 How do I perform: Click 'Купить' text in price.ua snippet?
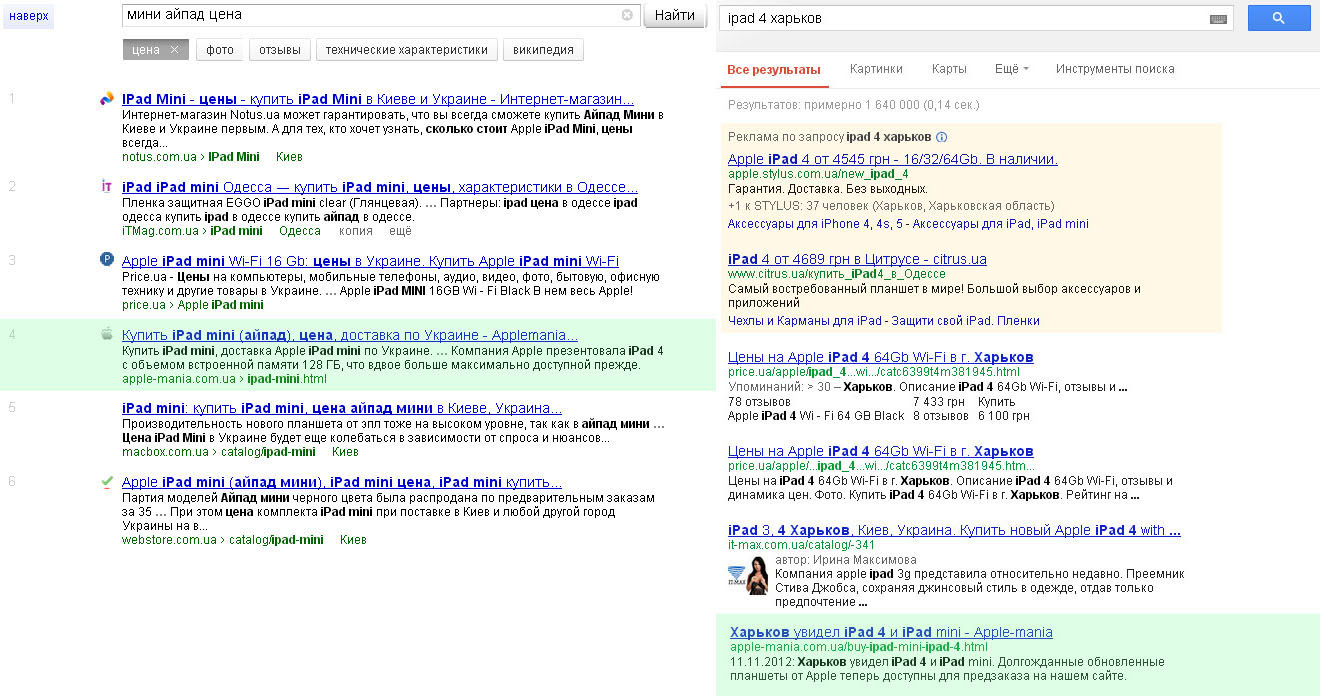[995, 401]
